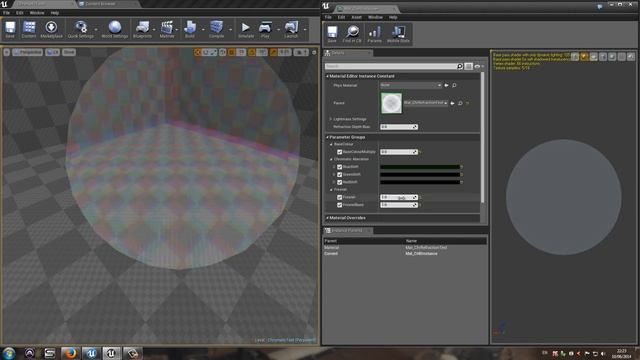This screenshot has width=640, height=360.
Task: Collapse the Fresnel group
Action: [331, 190]
